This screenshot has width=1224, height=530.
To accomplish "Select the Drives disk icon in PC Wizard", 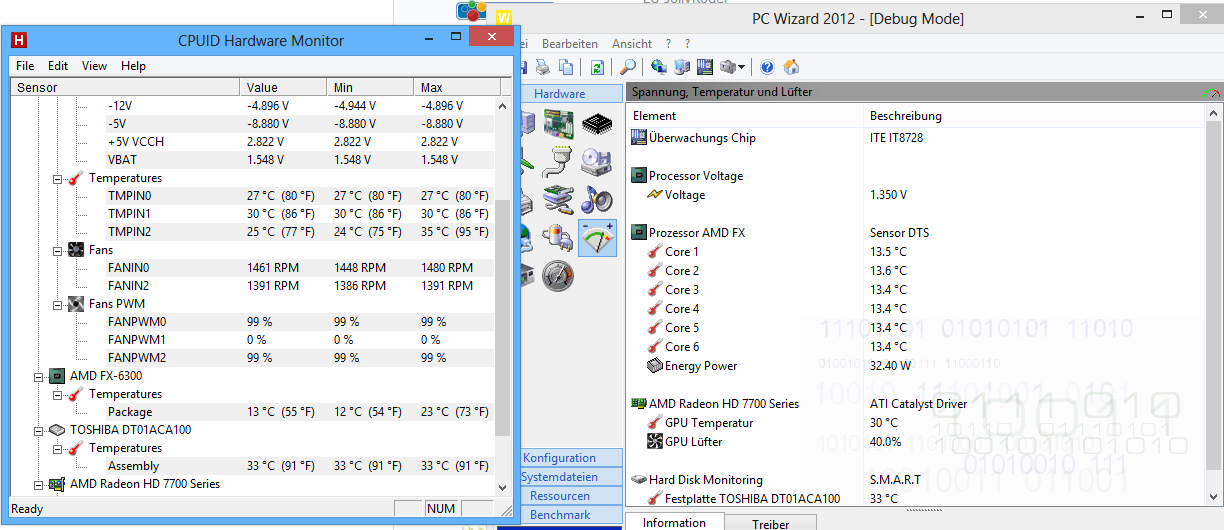I will tap(597, 162).
